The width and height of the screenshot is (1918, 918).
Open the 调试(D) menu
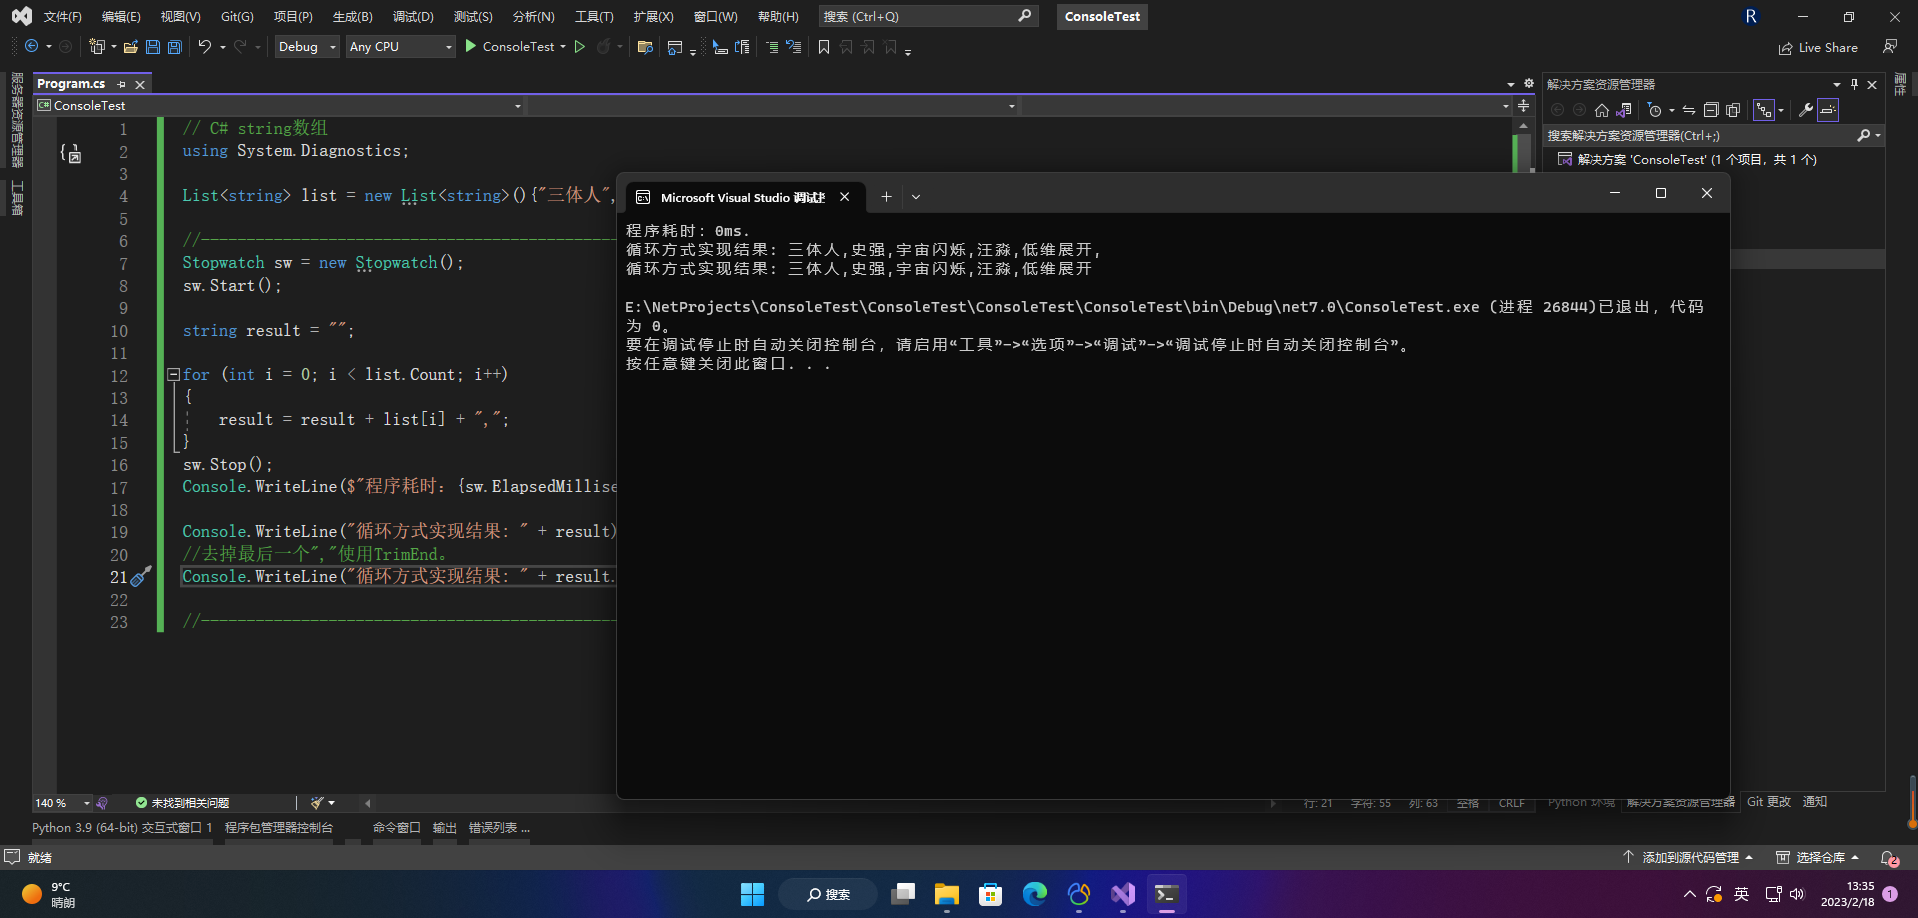tap(413, 17)
